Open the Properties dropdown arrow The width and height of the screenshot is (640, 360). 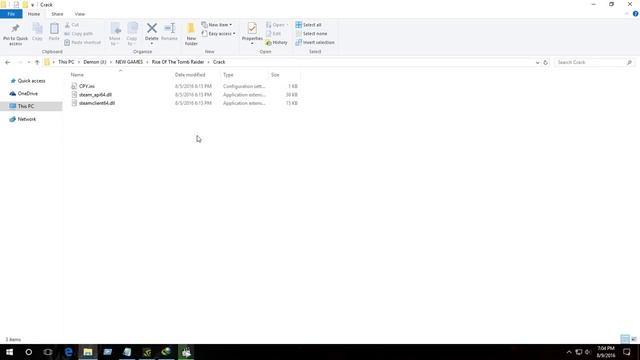252,44
